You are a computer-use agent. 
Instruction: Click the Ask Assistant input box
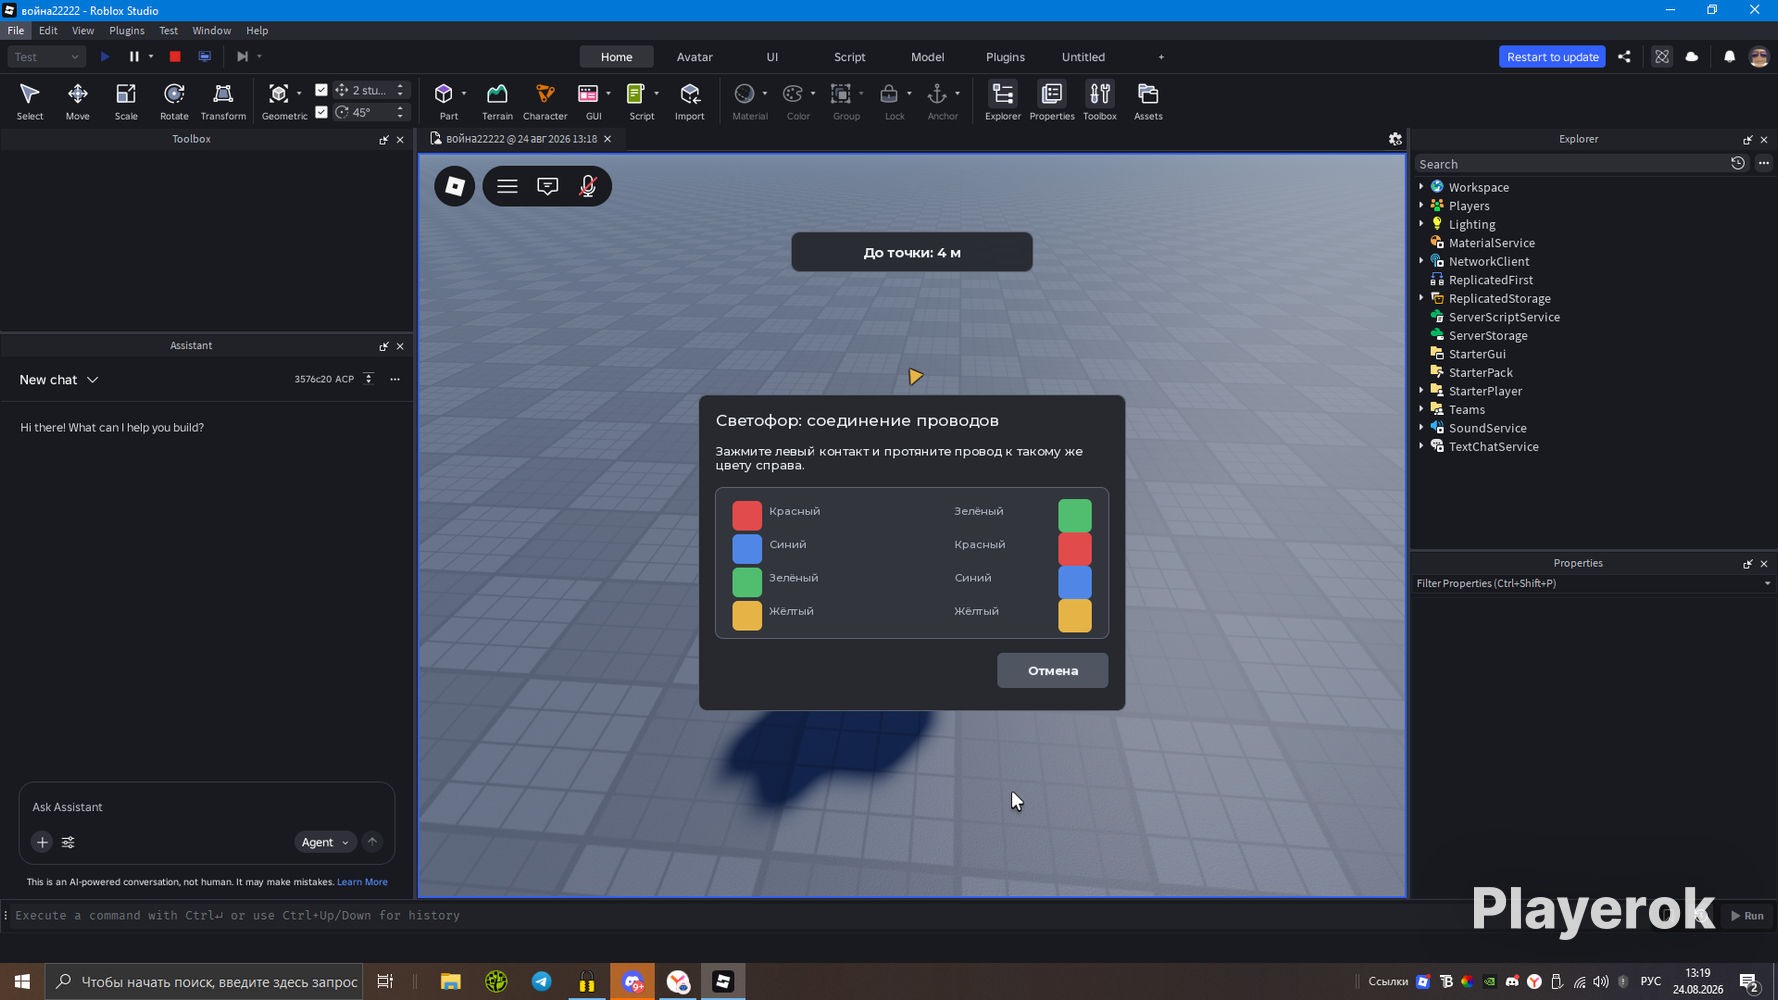pyautogui.click(x=206, y=807)
